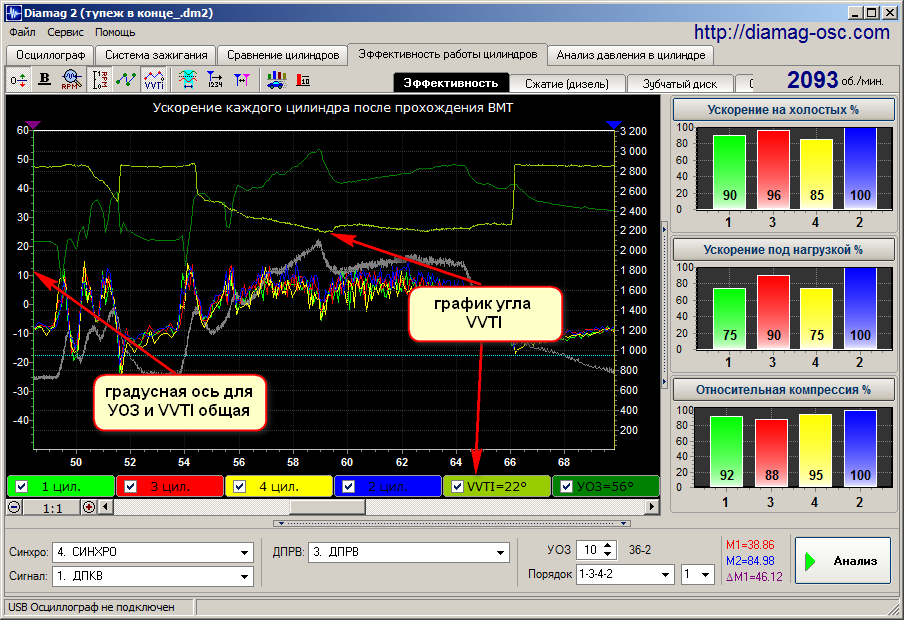This screenshot has width=904, height=620.
Task: Toggle the '3 цил.' checkbox
Action: click(130, 487)
